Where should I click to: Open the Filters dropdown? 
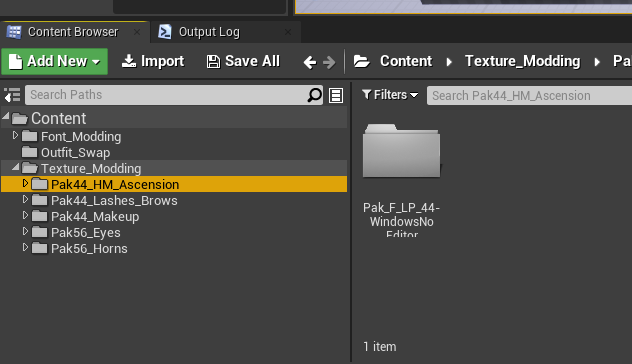click(390, 95)
